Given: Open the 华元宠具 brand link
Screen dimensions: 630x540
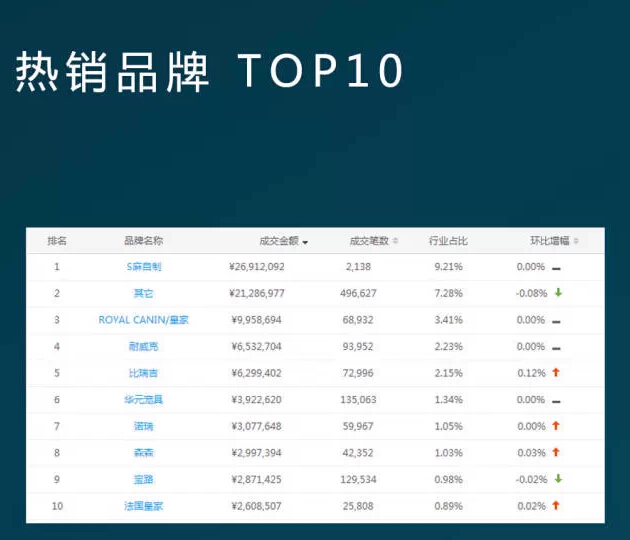Looking at the screenshot, I should pyautogui.click(x=143, y=400).
